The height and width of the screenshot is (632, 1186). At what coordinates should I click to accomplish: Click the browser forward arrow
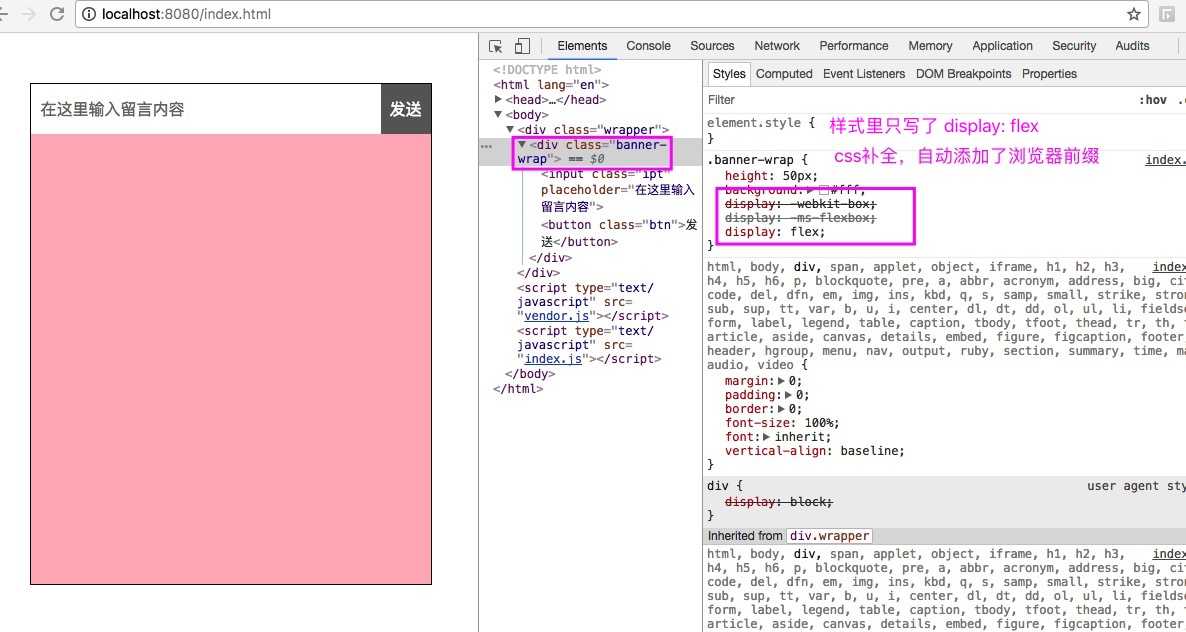click(29, 14)
